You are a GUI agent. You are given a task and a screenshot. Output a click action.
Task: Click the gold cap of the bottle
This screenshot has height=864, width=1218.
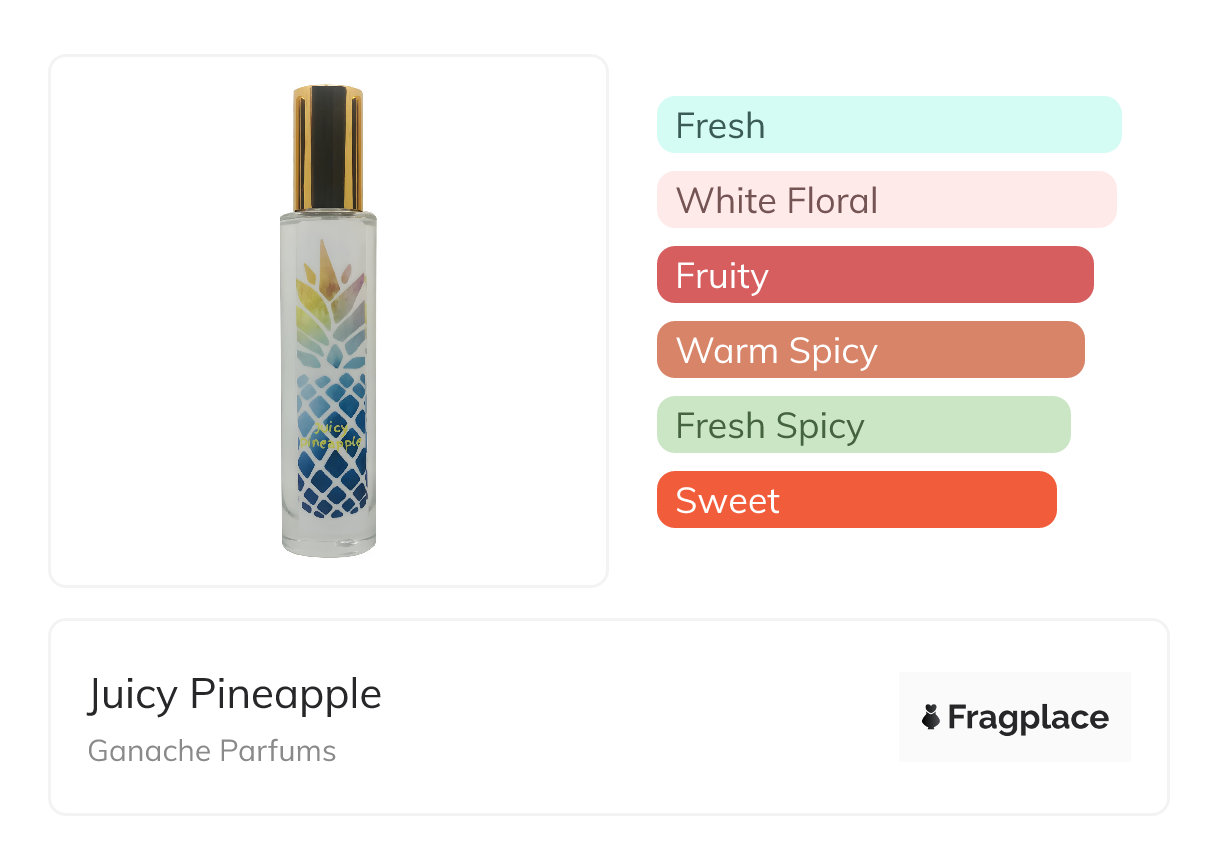[328, 147]
